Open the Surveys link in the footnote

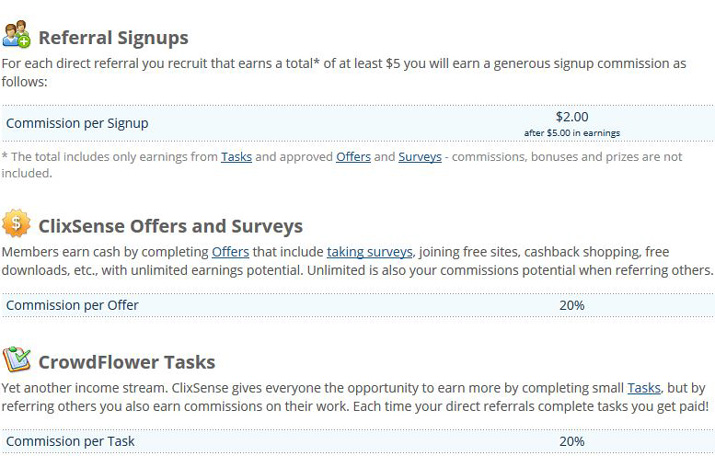point(420,157)
